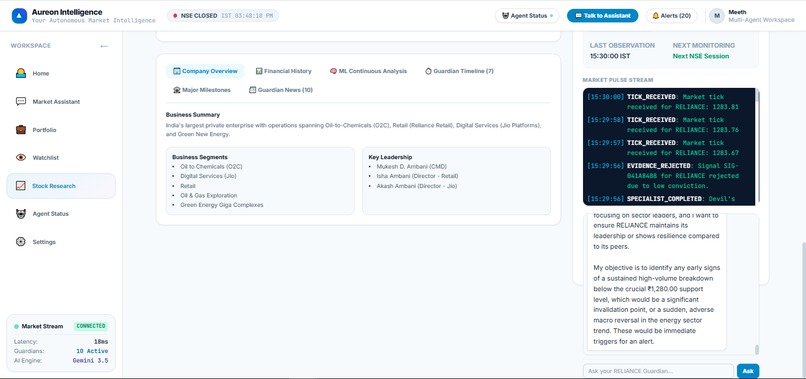Viewport: 806px width, 379px height.
Task: Click the Settings gear icon
Action: click(21, 242)
